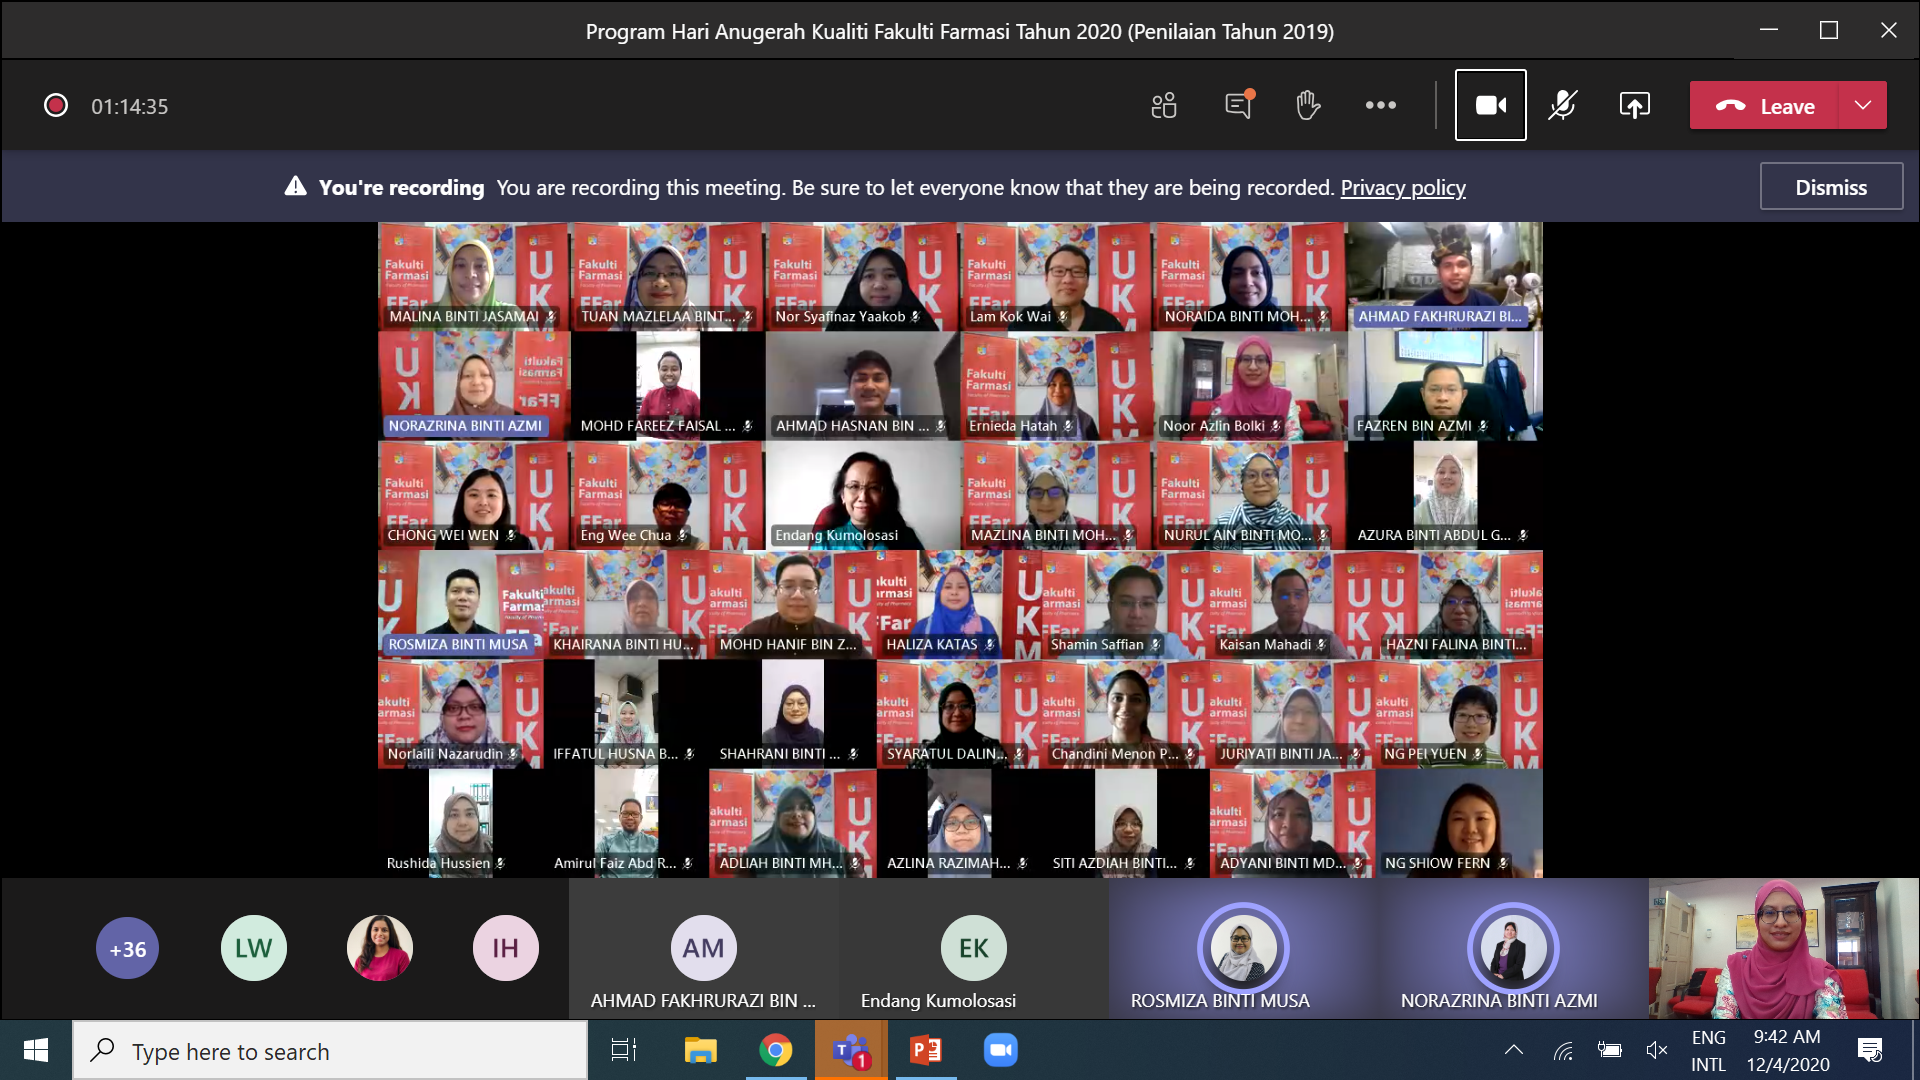
Task: Click the +36 overflow participants badge
Action: click(x=128, y=948)
